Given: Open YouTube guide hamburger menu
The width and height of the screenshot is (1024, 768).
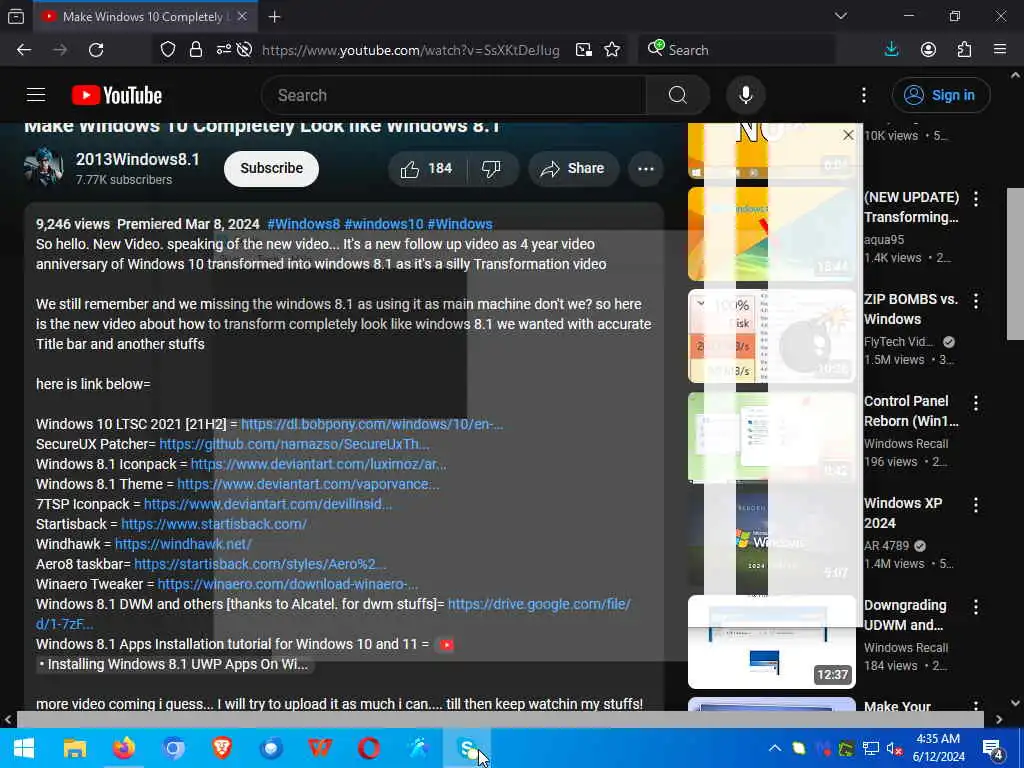Looking at the screenshot, I should (36, 95).
